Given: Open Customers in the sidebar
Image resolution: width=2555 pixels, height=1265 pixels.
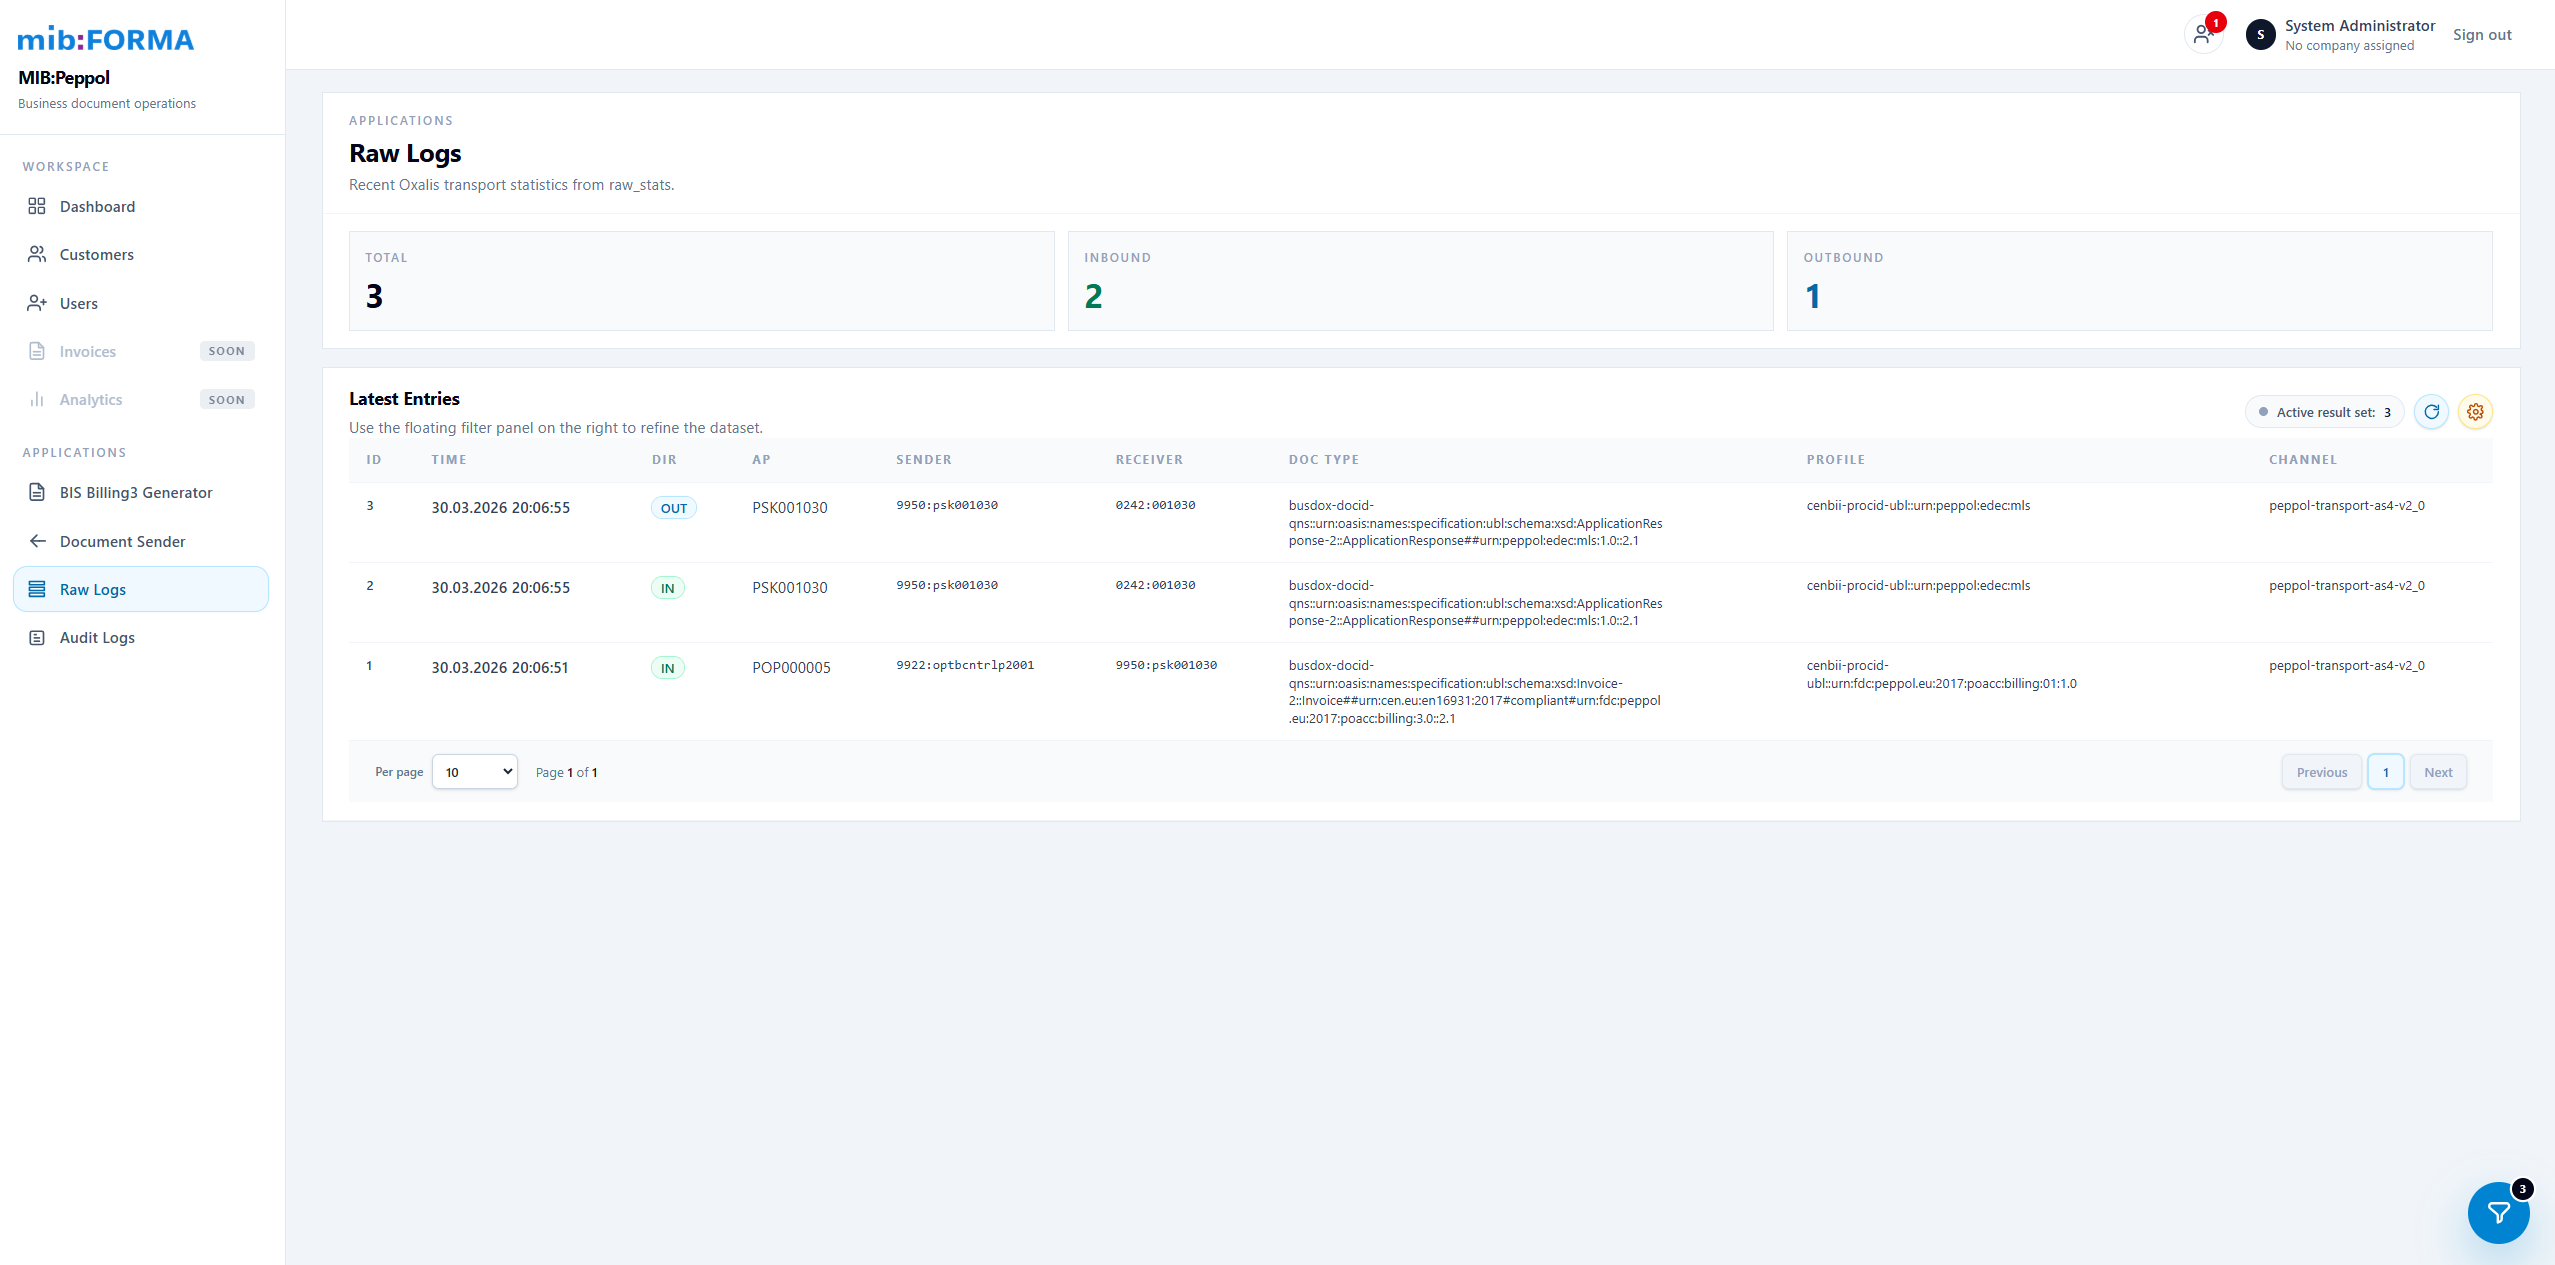Looking at the screenshot, I should tap(141, 254).
